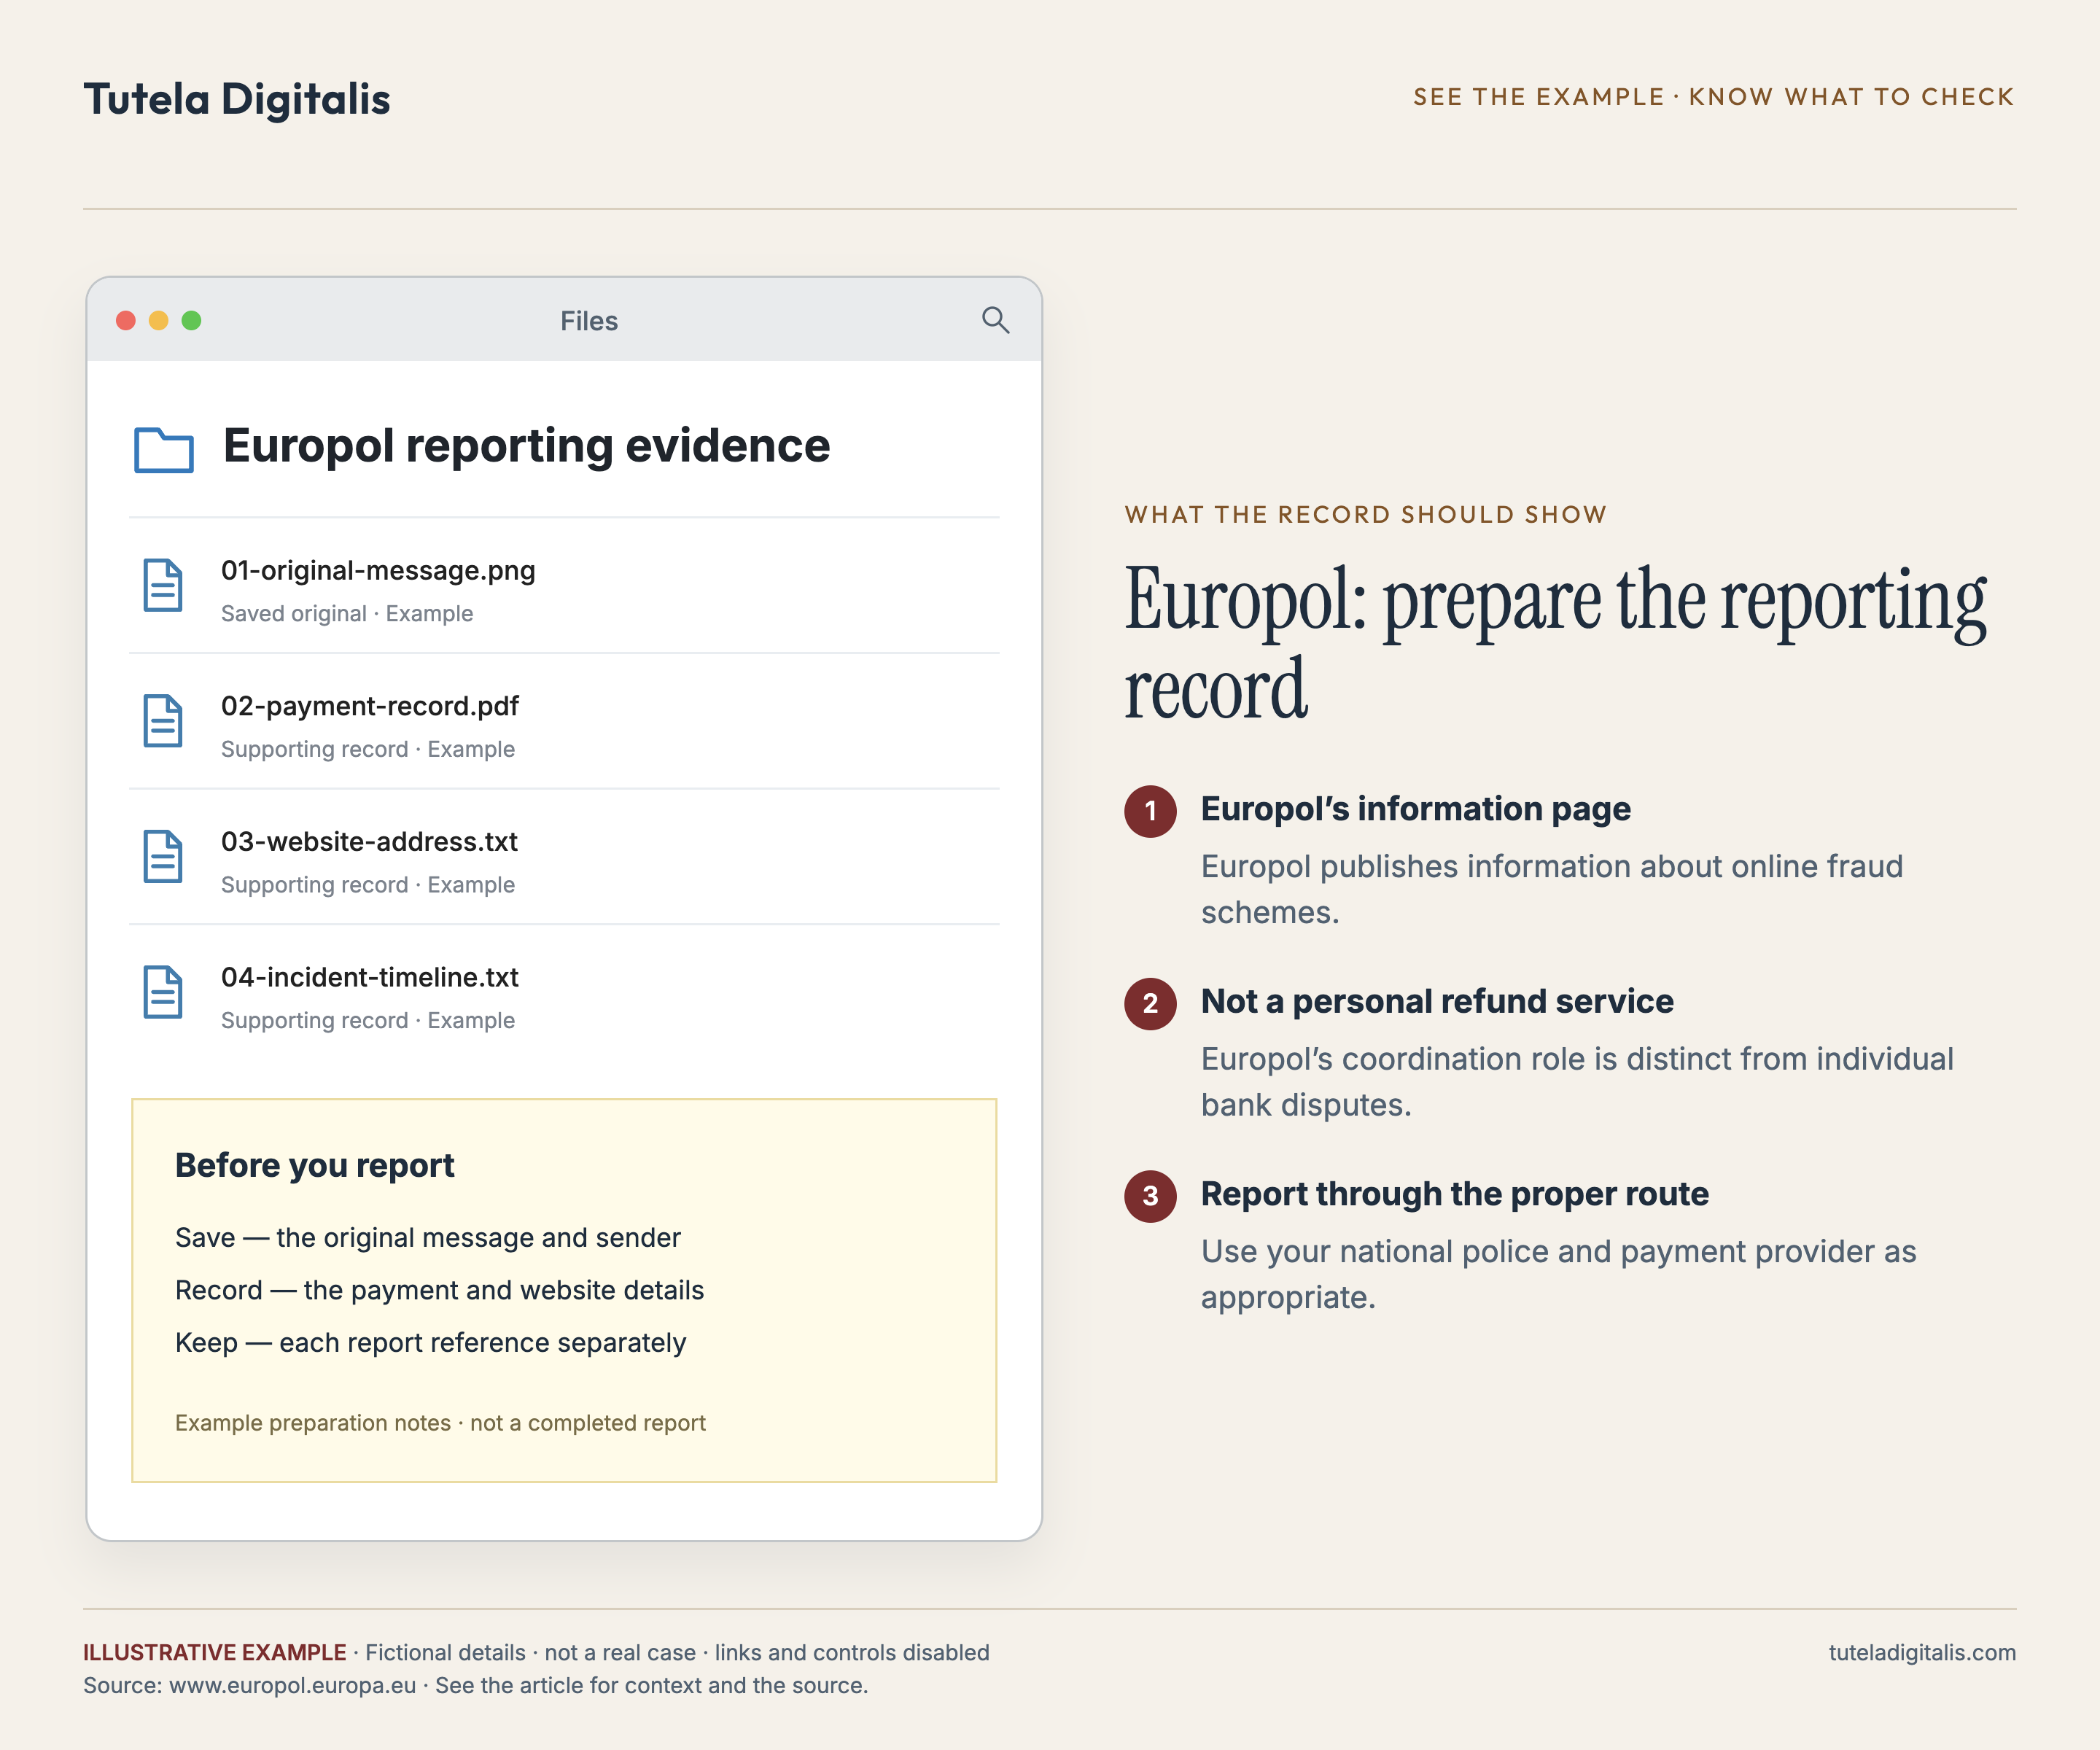Screen dimensions: 2100x1750
Task: Click 'WHAT THE RECORD SHOULD SHOW' label
Action: pyautogui.click(x=1365, y=515)
